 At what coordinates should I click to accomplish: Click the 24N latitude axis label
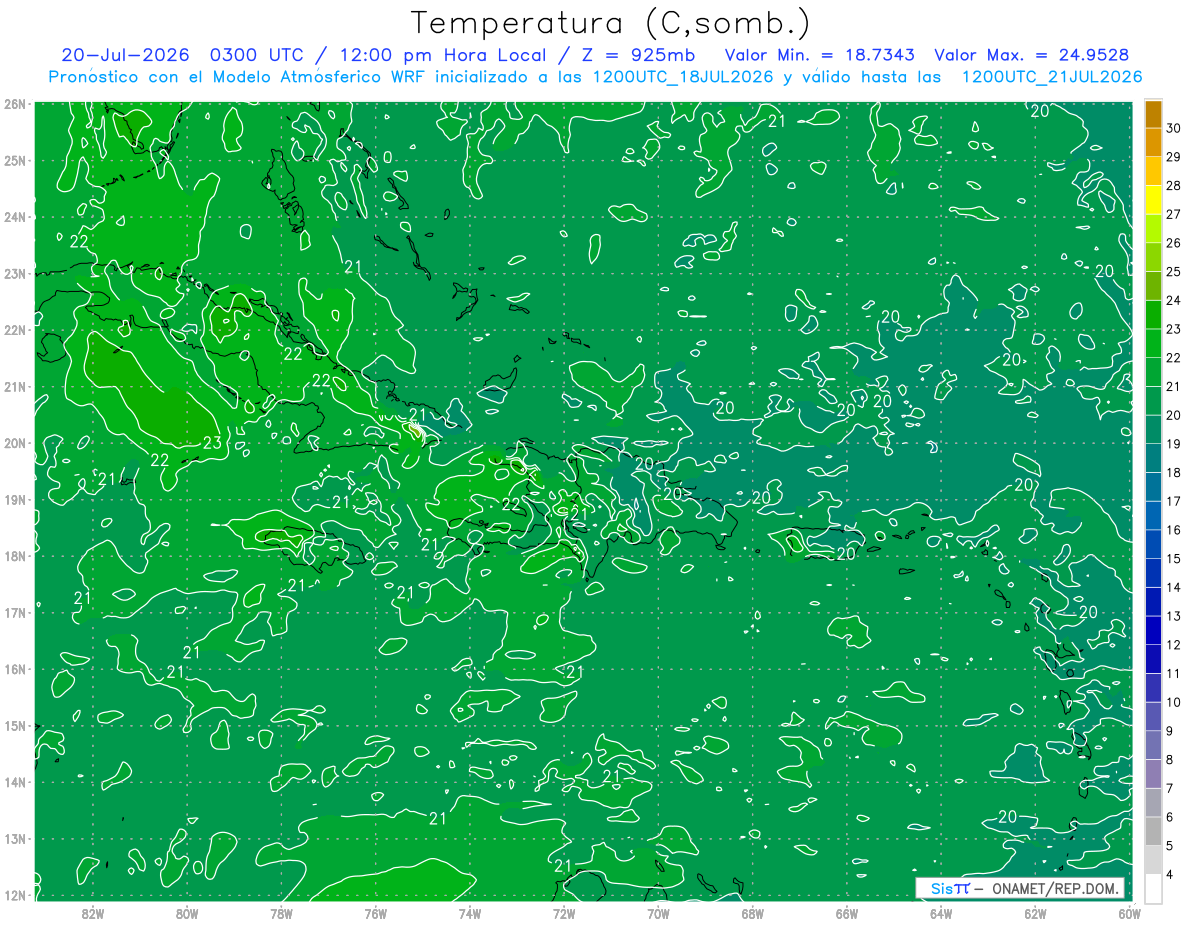point(14,217)
